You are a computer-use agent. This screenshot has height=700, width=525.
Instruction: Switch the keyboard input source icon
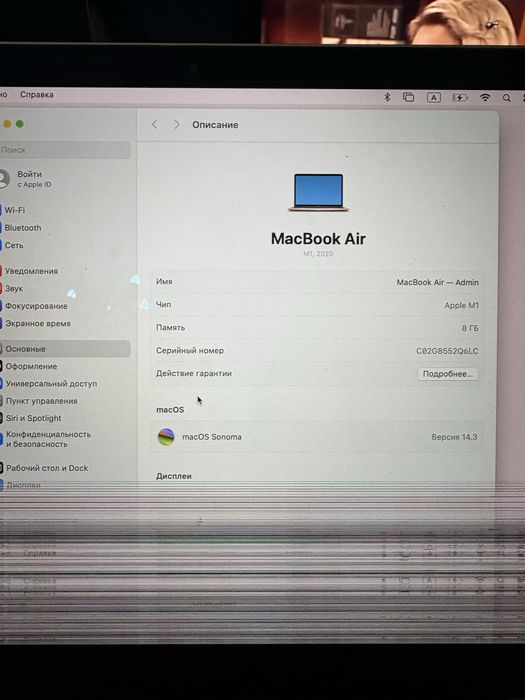[x=433, y=97]
